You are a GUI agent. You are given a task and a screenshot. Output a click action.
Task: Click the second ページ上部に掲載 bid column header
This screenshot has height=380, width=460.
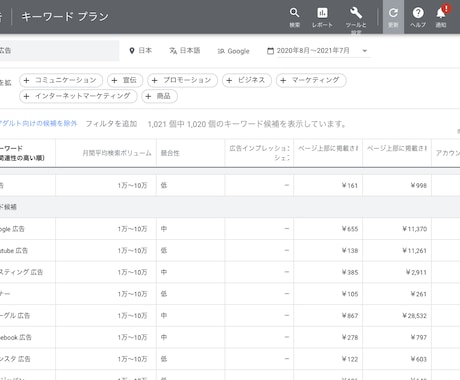[x=397, y=148]
